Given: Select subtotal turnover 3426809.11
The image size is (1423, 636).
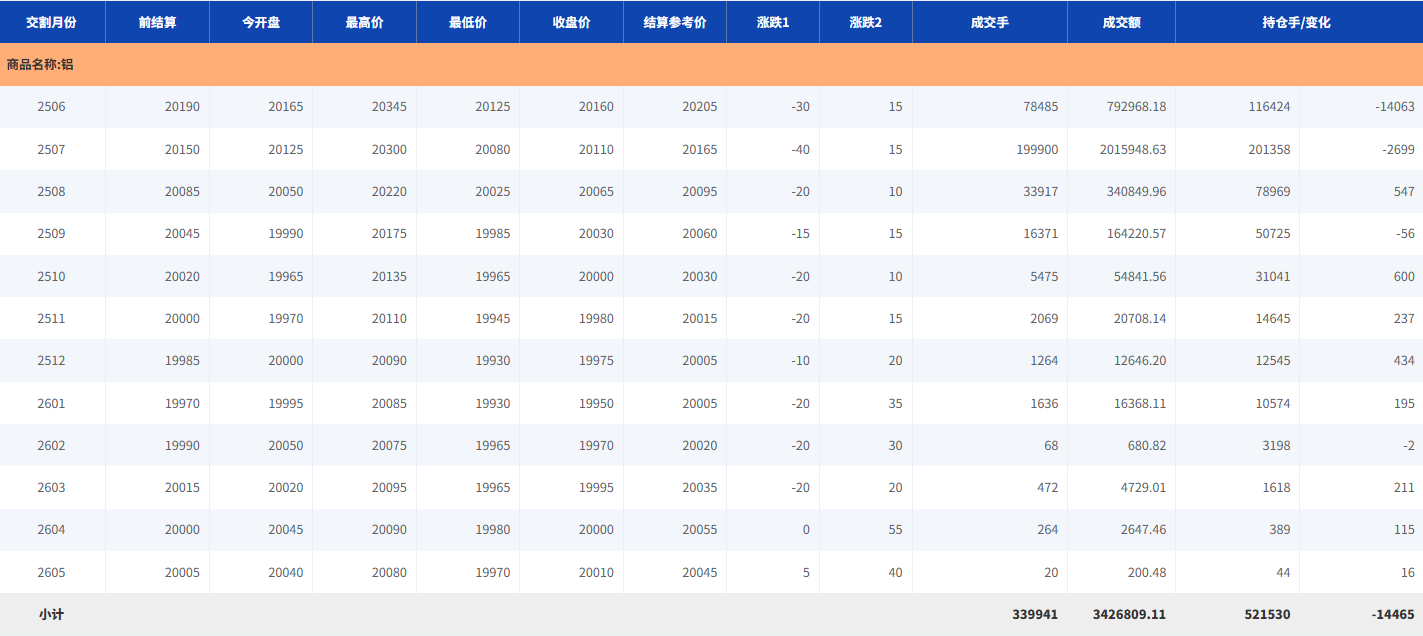Looking at the screenshot, I should (x=1129, y=615).
